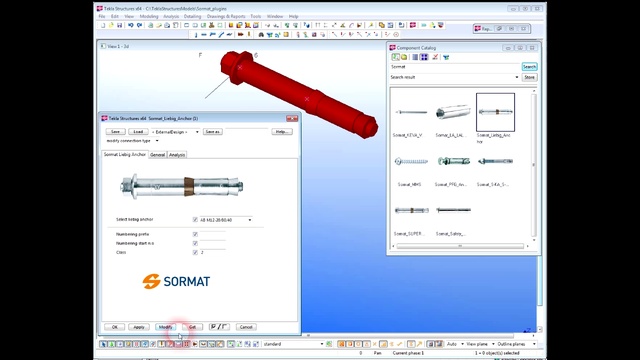Screen dimensions: 640x360
Task: Click the Store button in Component Catalog
Action: pos(529,77)
